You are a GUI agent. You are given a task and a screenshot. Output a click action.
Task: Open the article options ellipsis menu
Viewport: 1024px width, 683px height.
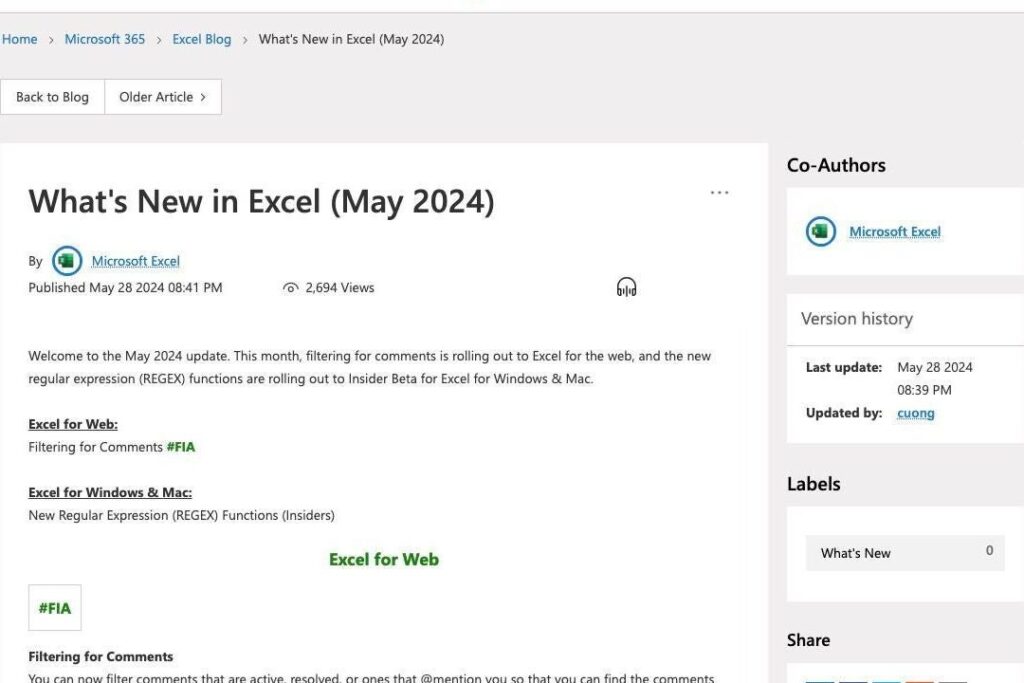coord(719,193)
